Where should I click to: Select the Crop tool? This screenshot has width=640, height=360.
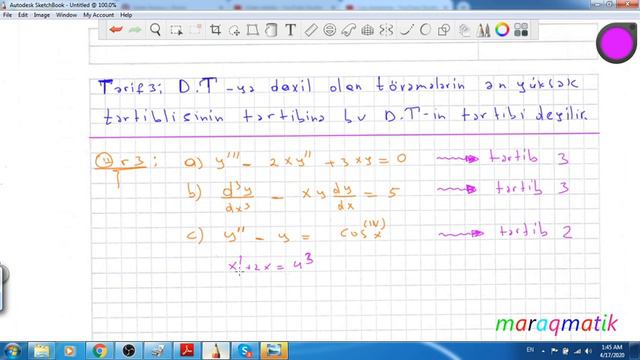pyautogui.click(x=215, y=30)
